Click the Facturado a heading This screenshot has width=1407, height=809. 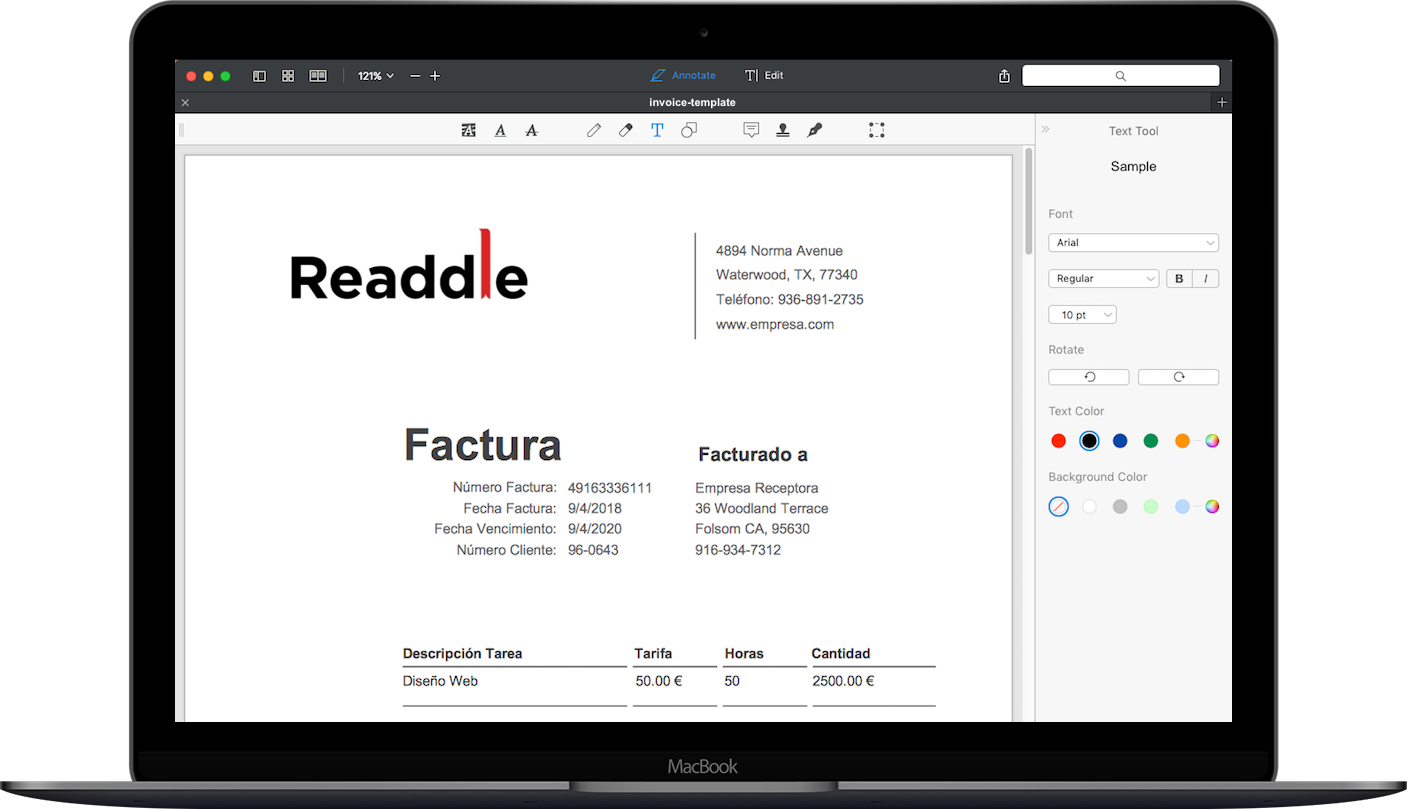click(x=753, y=455)
